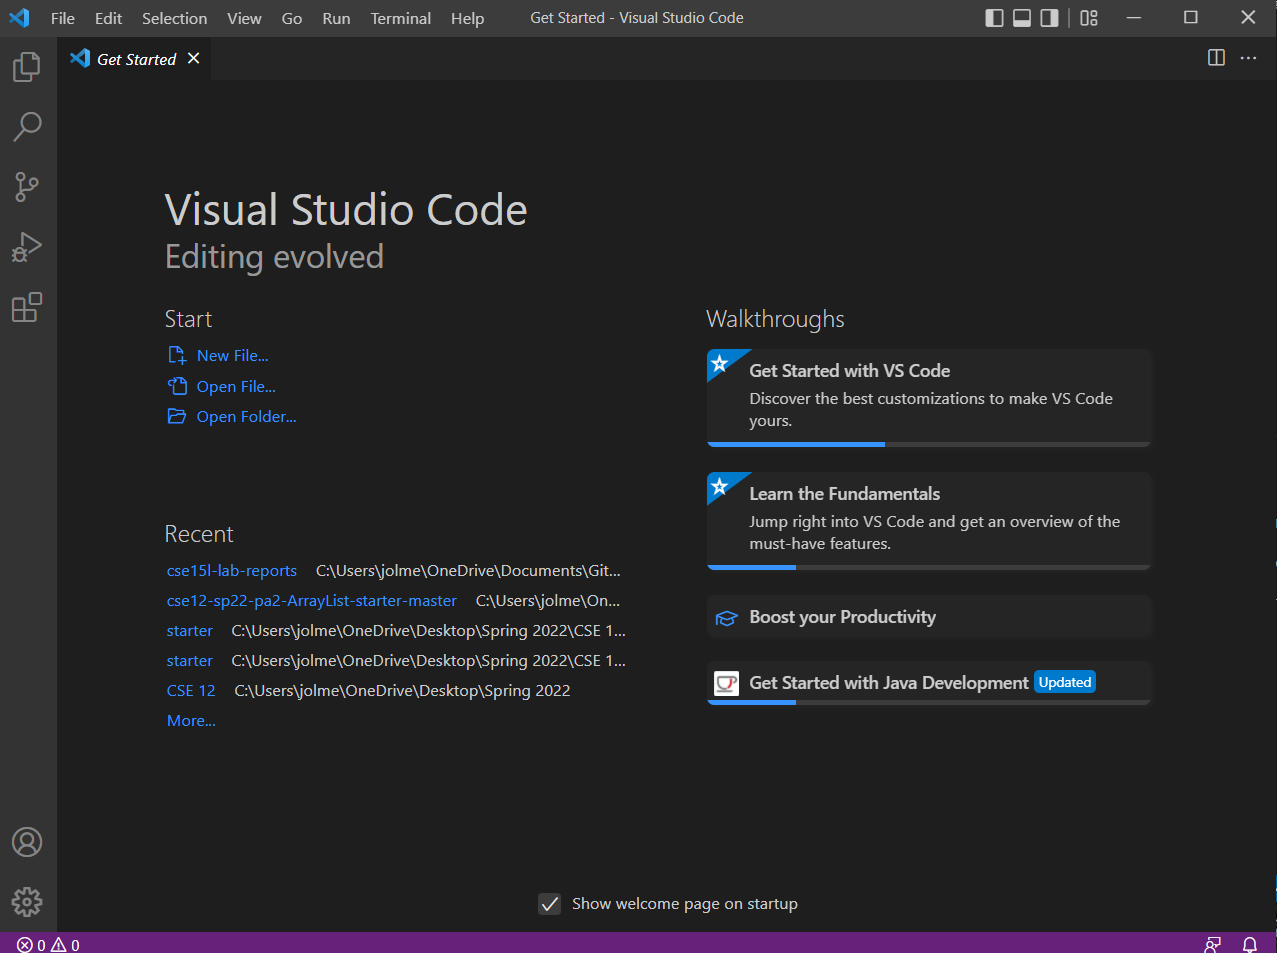Screen dimensions: 1277x953
Task: Open the Search view icon
Action: click(x=27, y=127)
